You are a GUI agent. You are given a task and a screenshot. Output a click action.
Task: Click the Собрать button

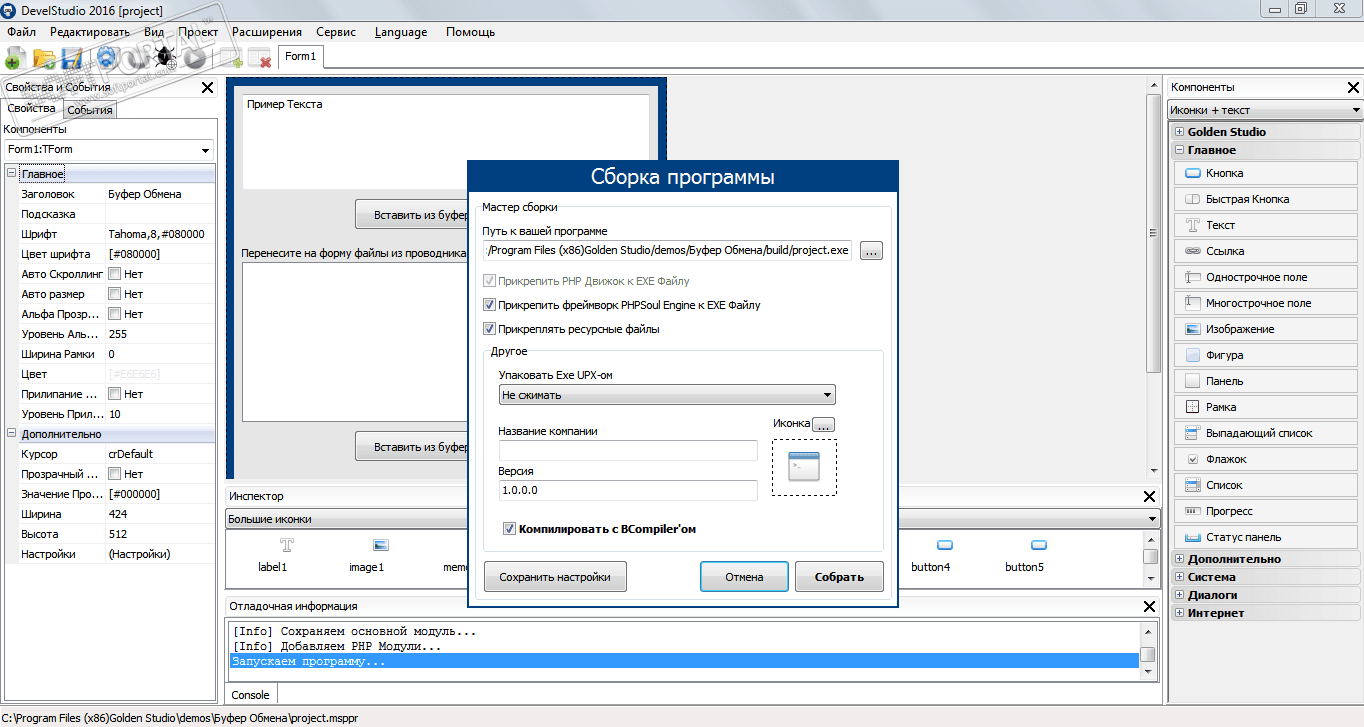839,577
